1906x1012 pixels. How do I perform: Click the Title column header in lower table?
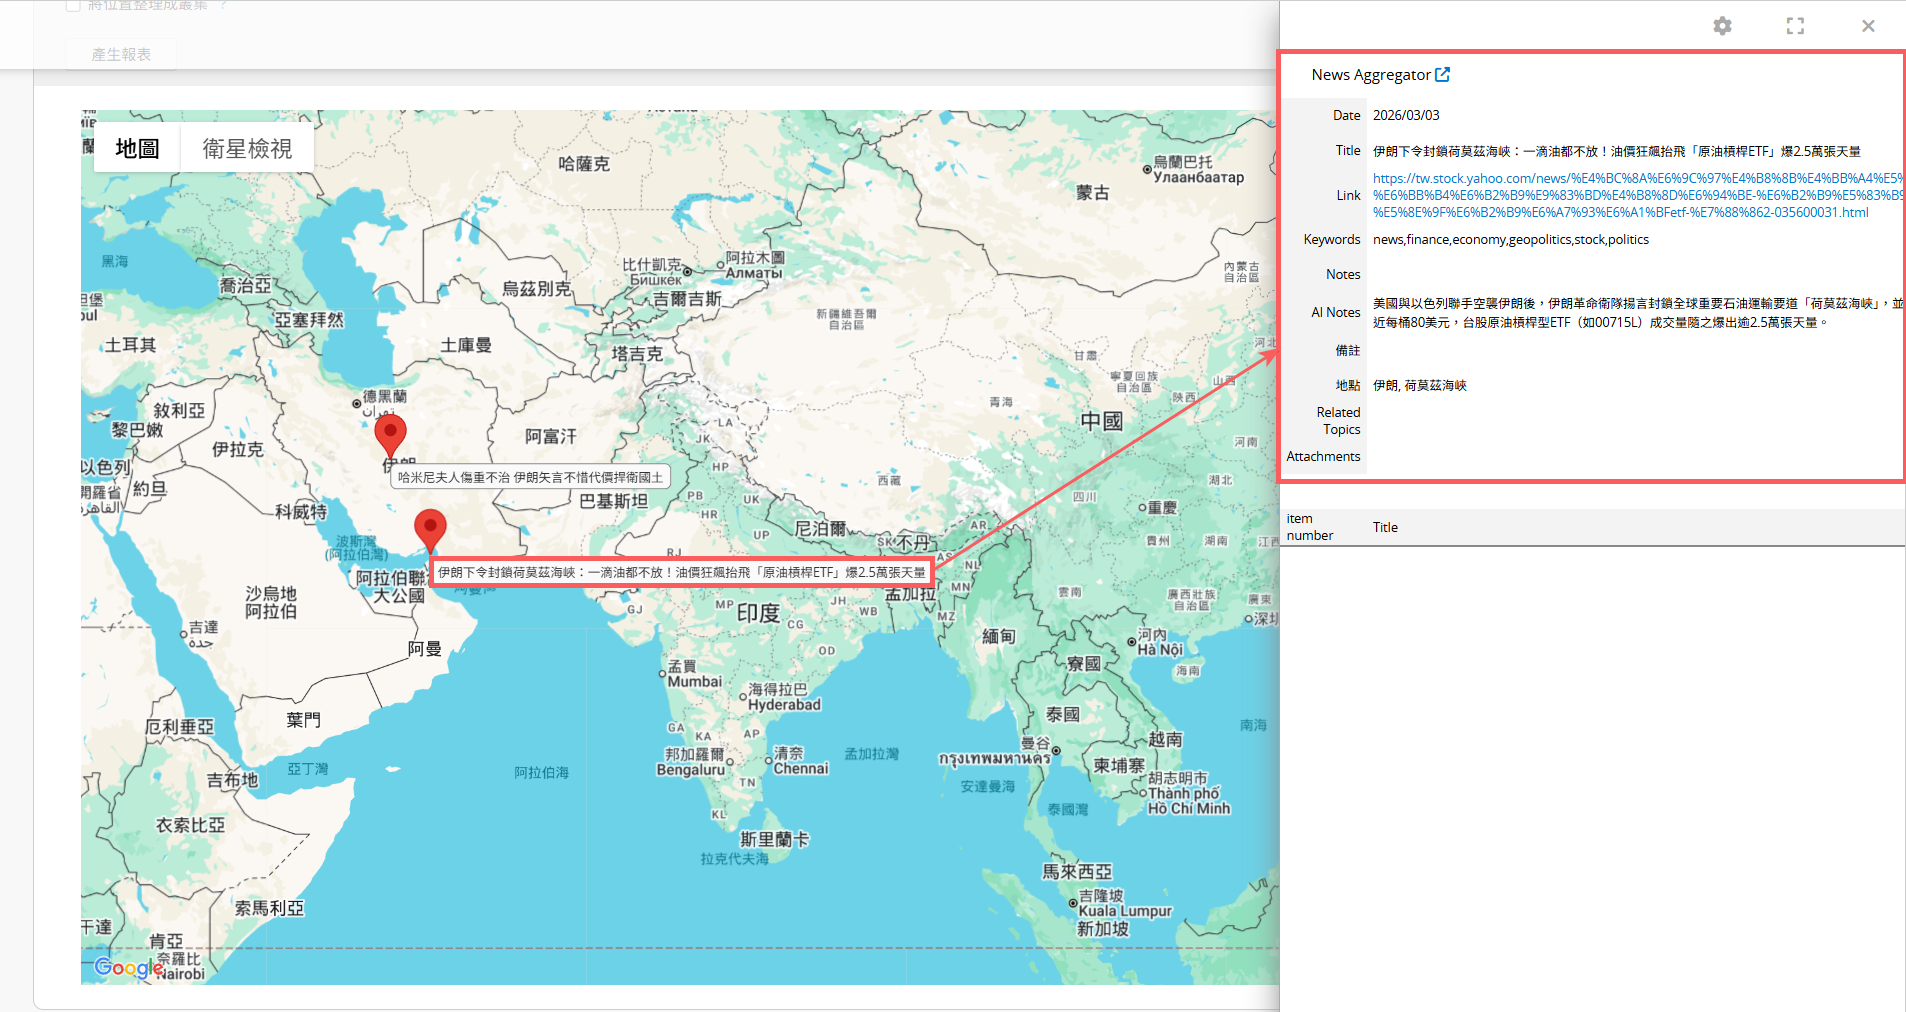(x=1385, y=527)
